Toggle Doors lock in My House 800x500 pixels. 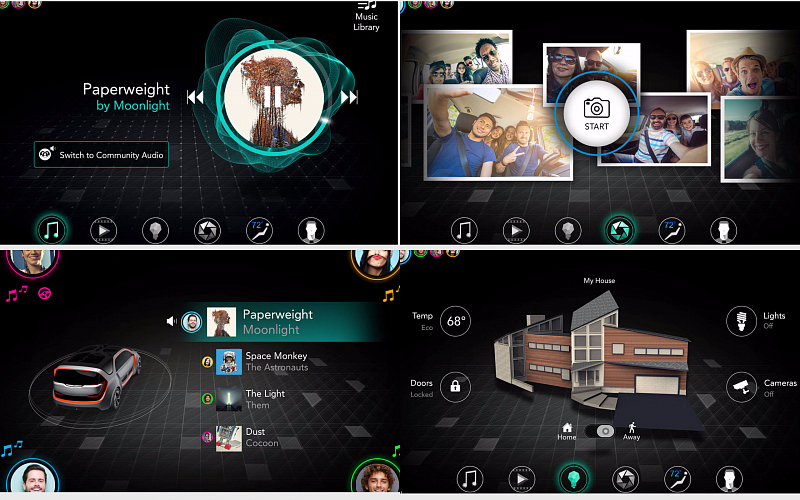455,387
